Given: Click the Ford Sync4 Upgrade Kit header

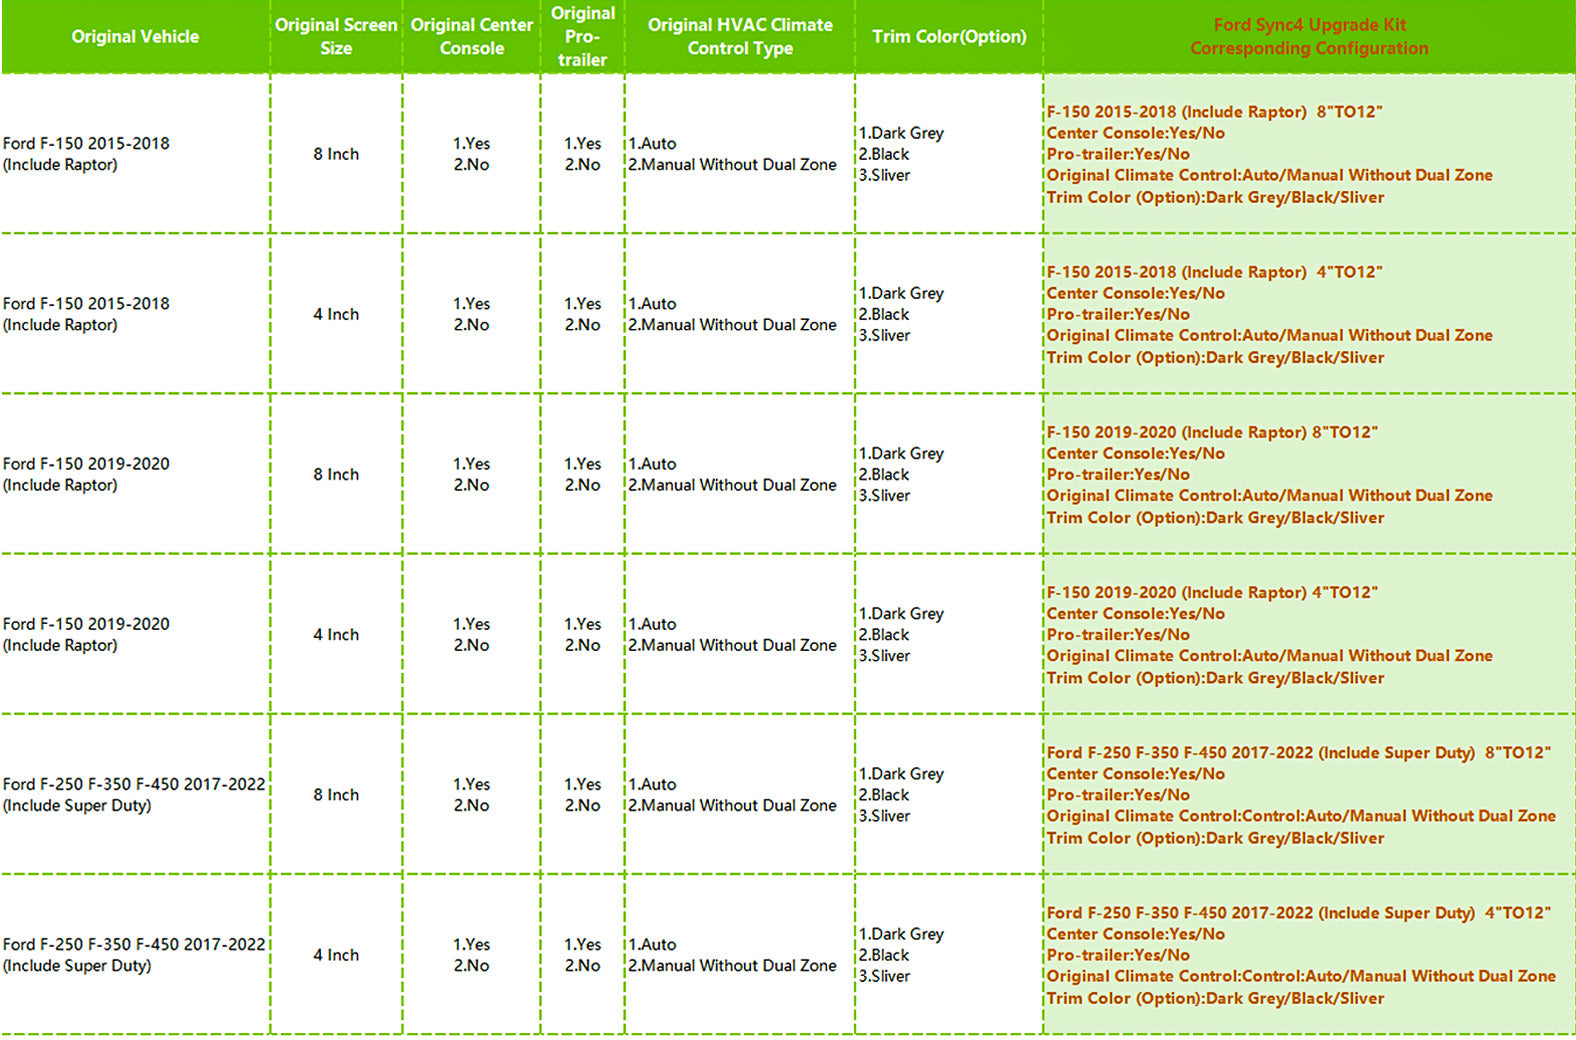Looking at the screenshot, I should pyautogui.click(x=1309, y=37).
